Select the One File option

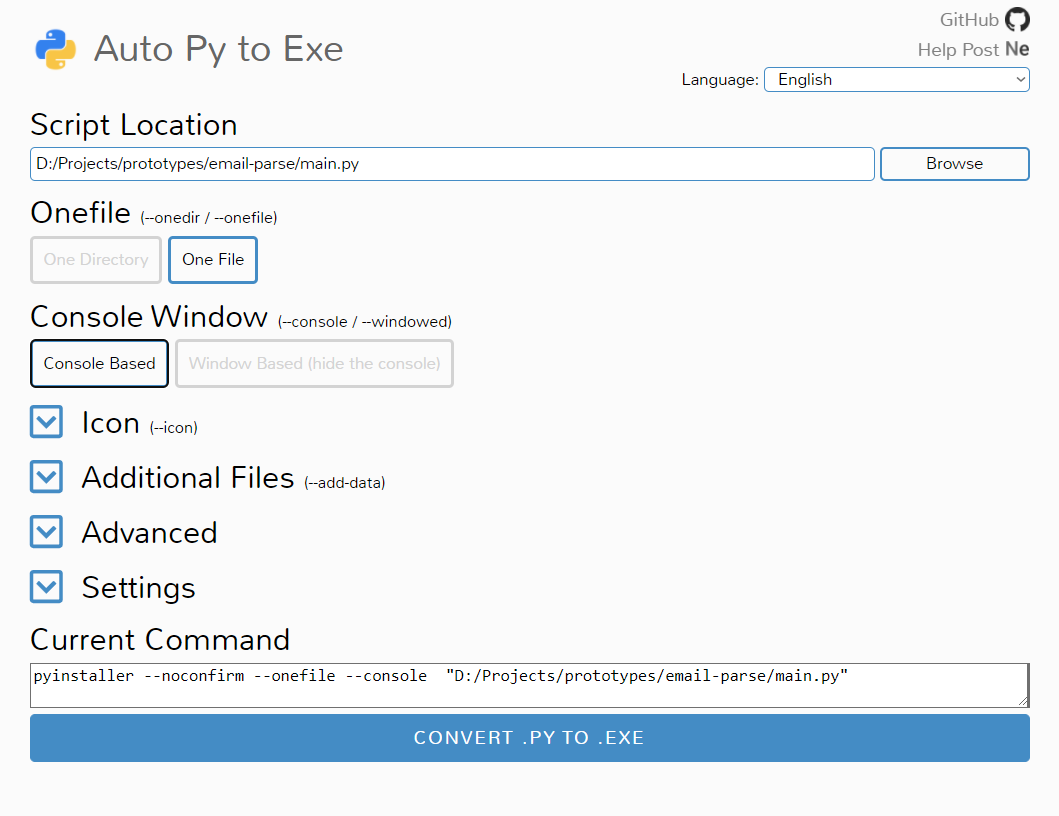click(x=213, y=260)
